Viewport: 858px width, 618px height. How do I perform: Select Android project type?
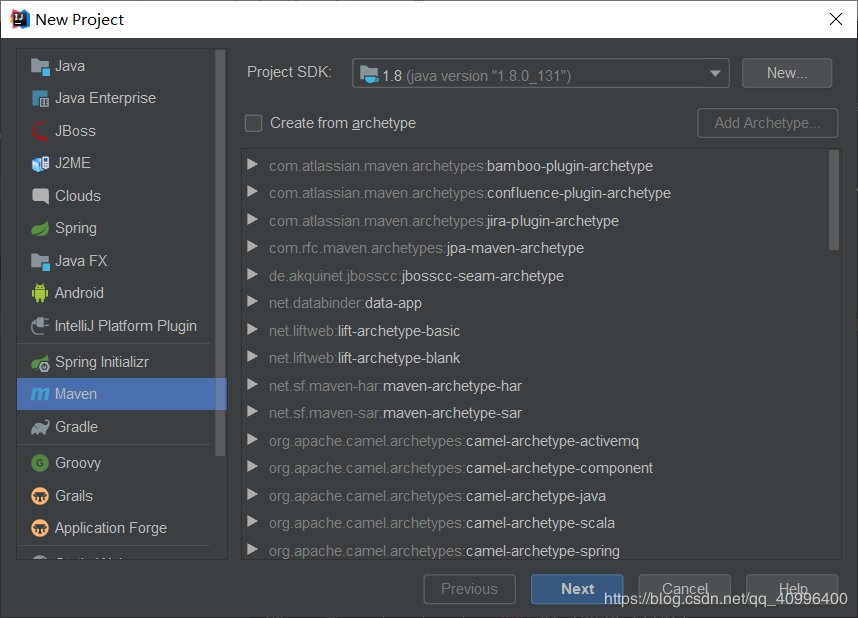(116, 293)
